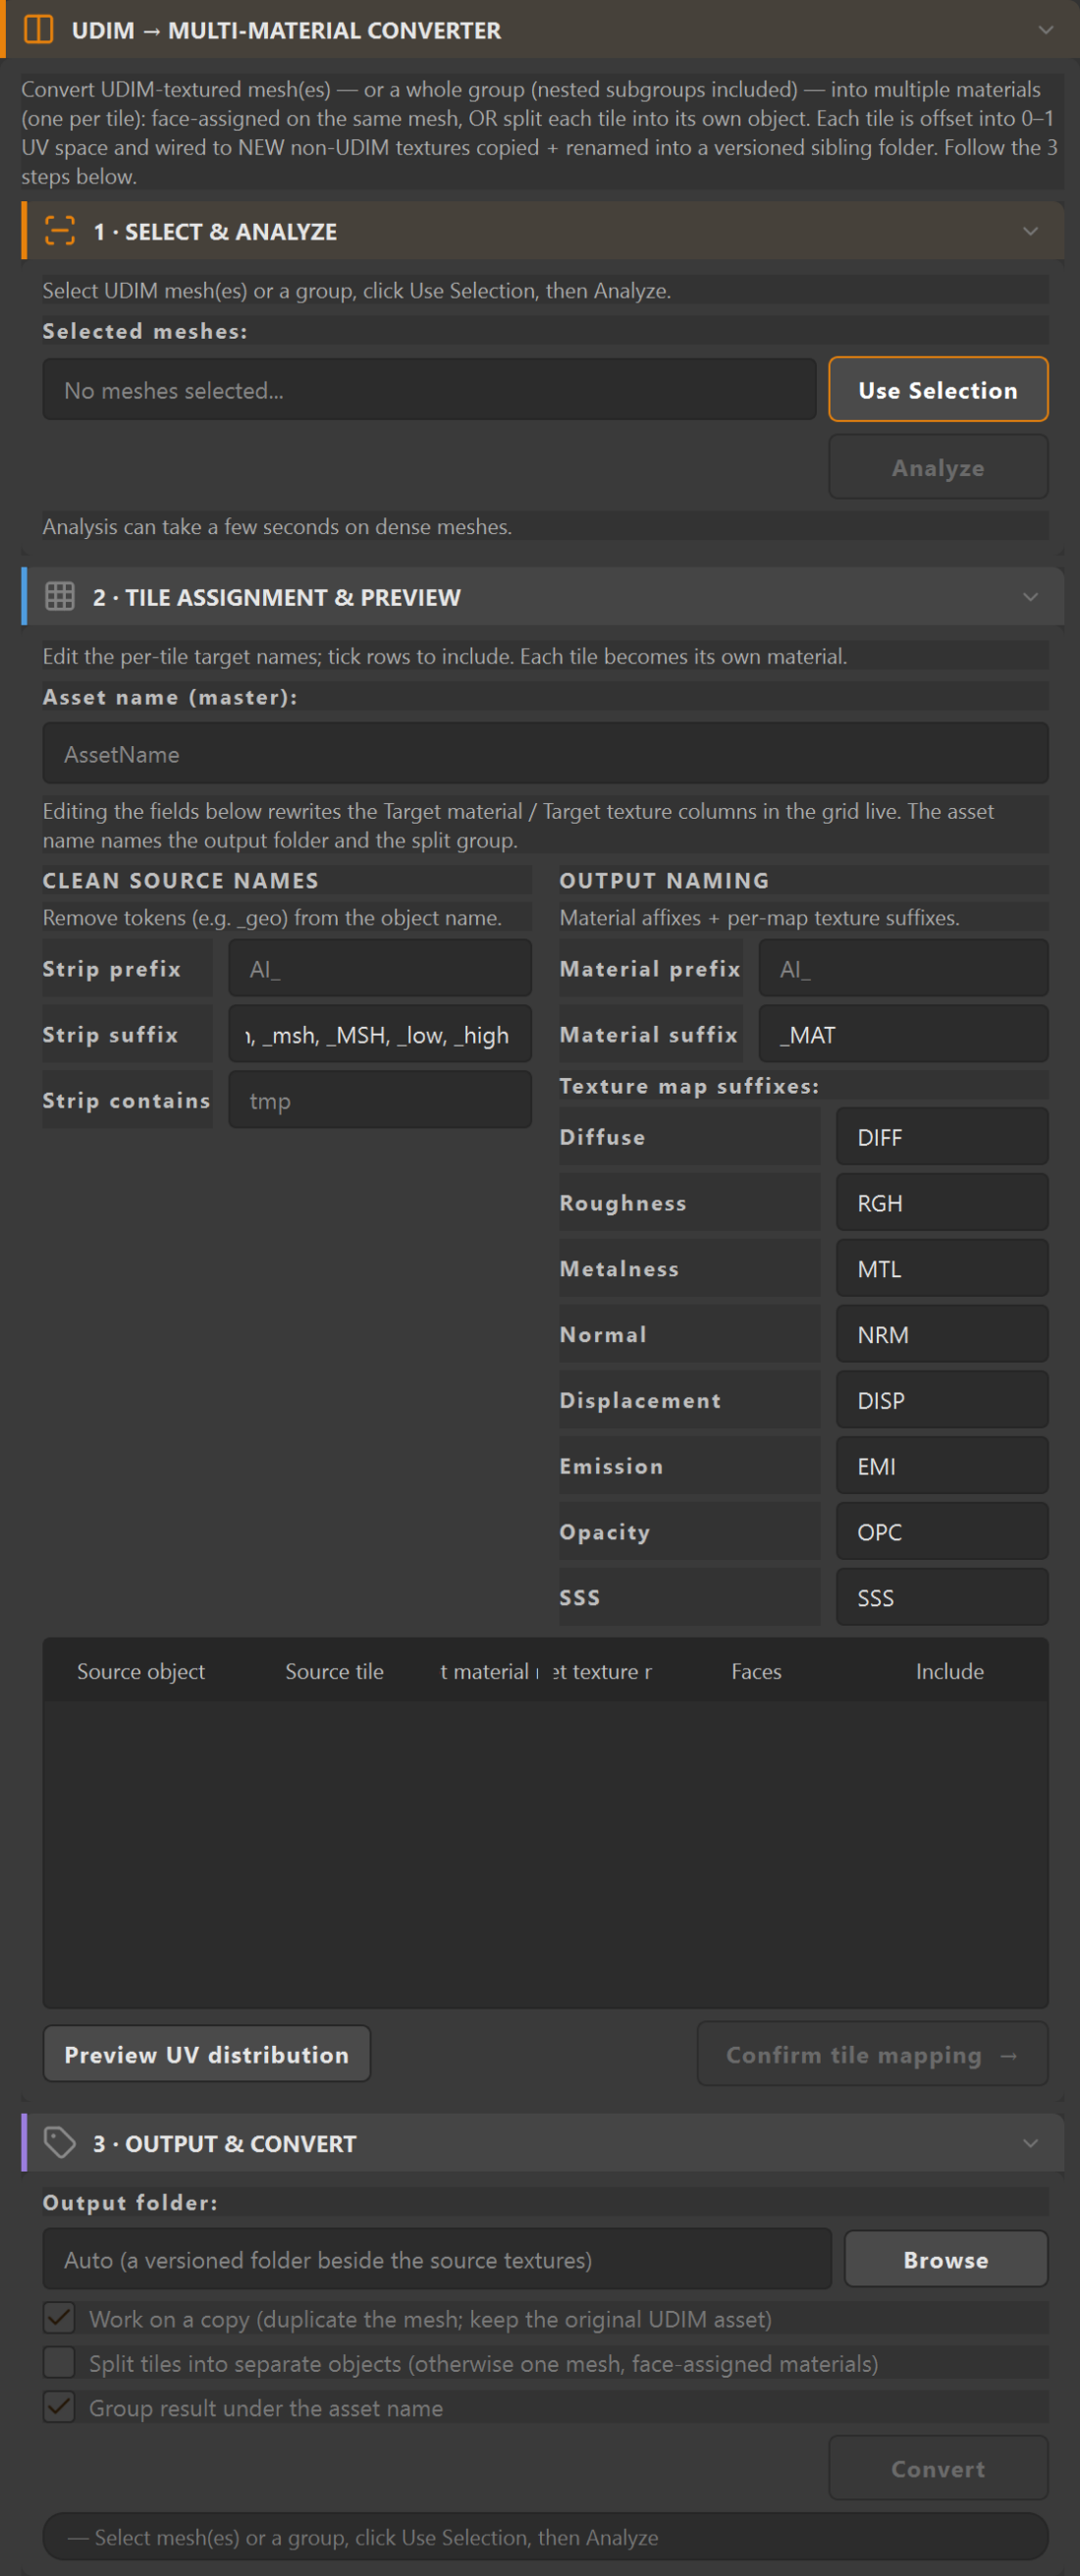
Task: Click the Strip prefix input field
Action: [x=380, y=968]
